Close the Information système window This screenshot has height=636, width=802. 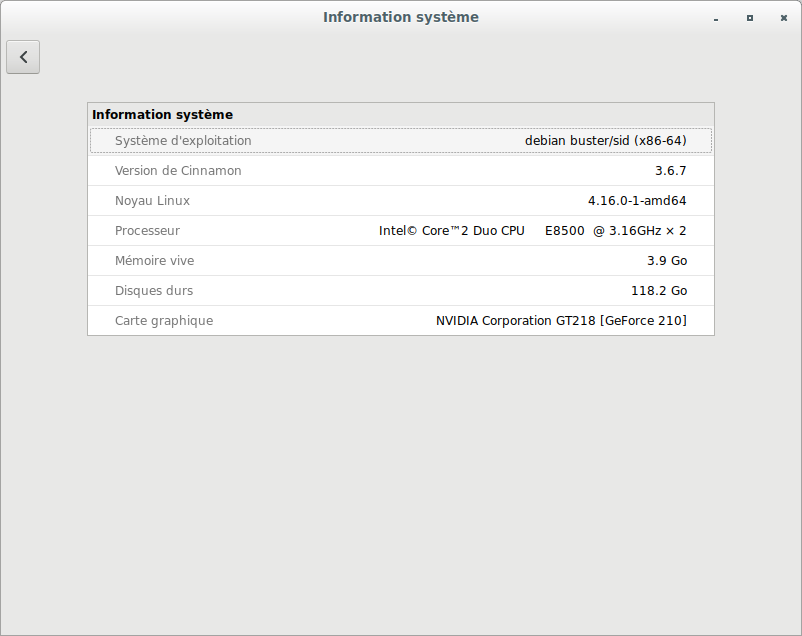tap(781, 18)
